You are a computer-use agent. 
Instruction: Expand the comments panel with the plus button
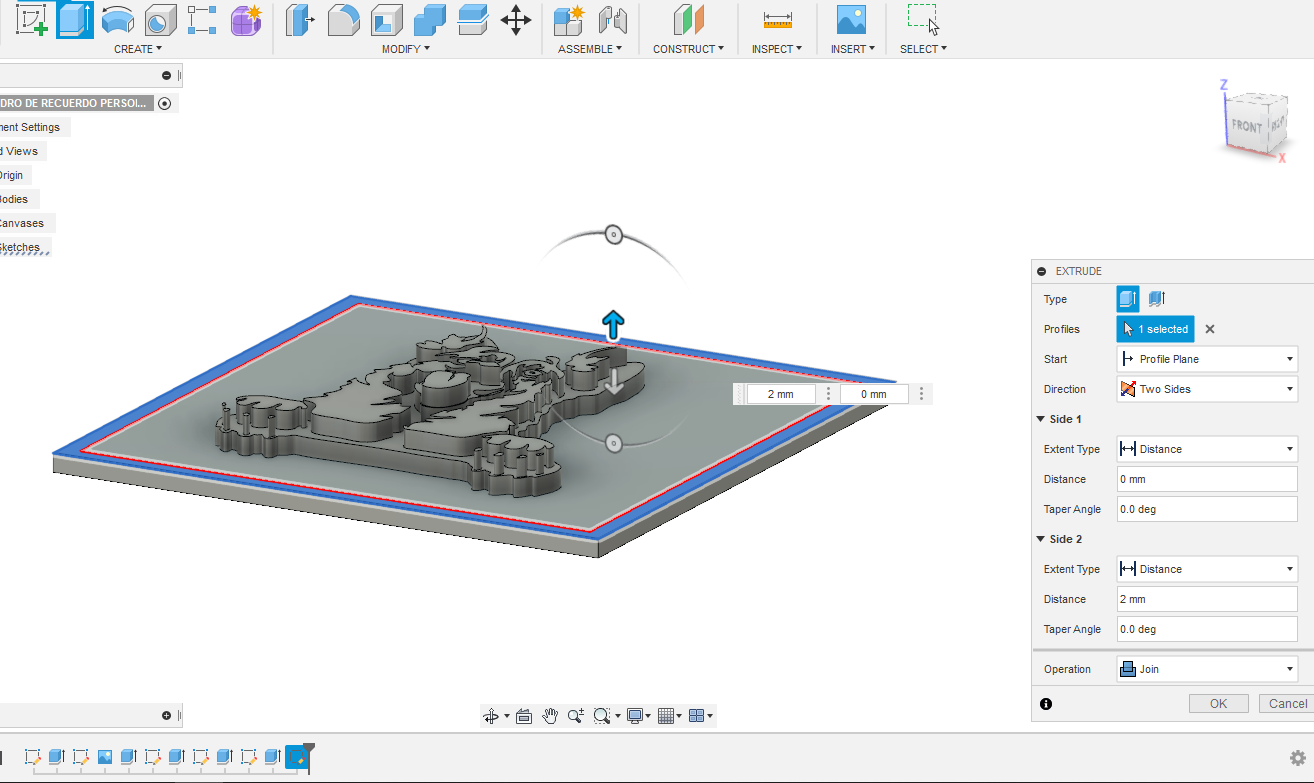click(x=166, y=715)
